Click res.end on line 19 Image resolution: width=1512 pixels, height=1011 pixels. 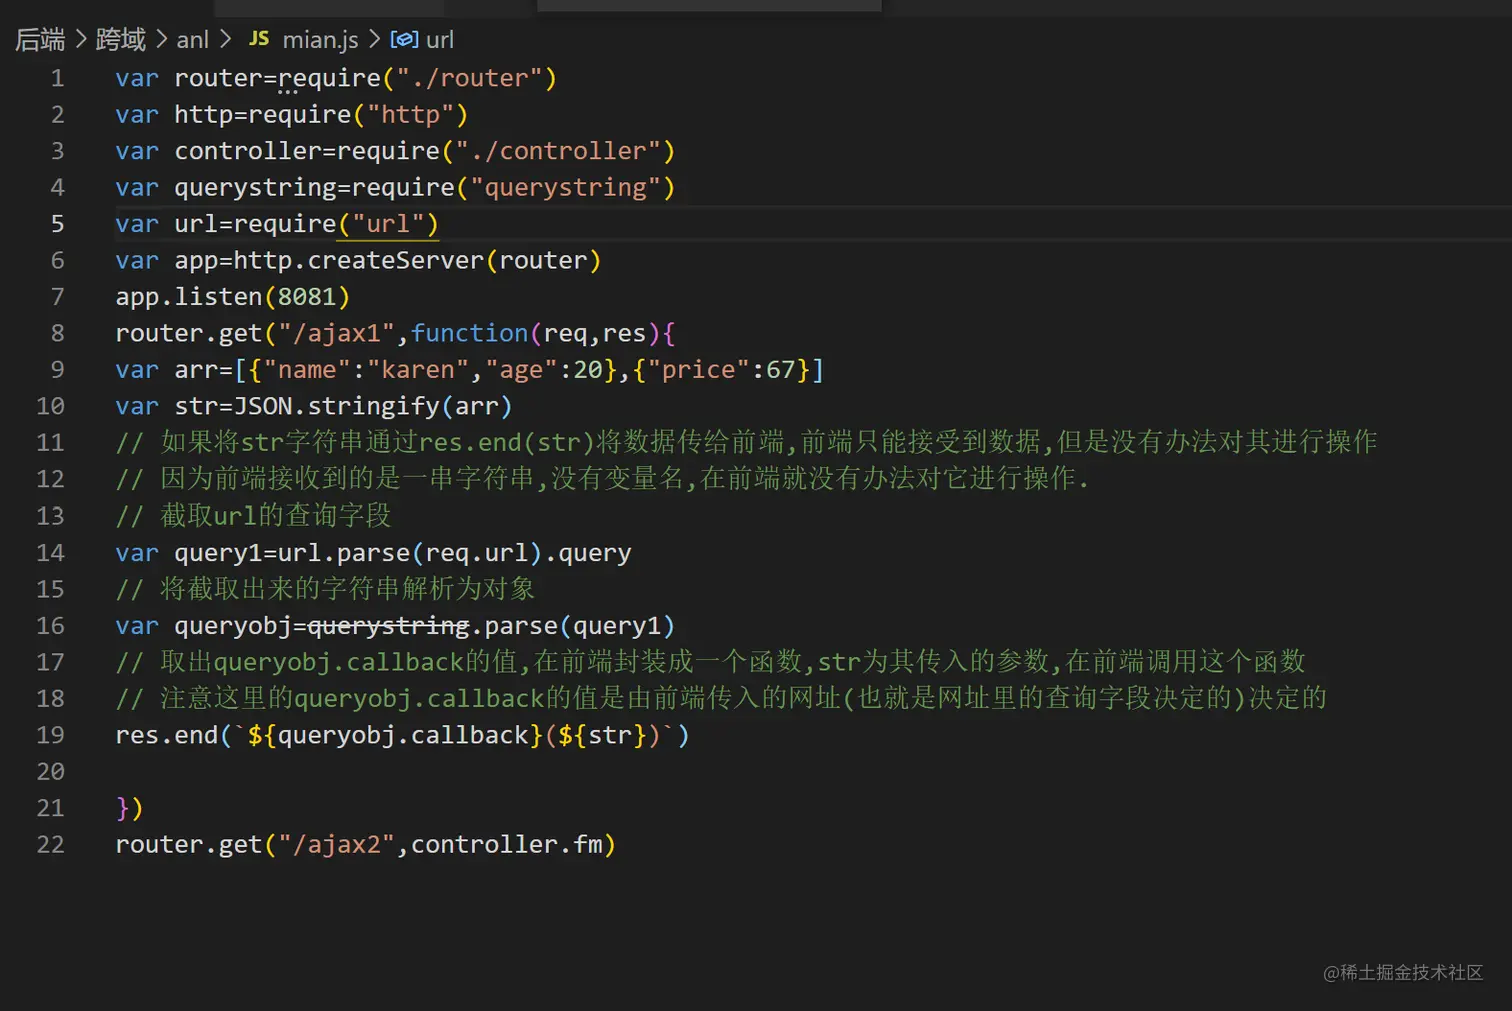pos(167,735)
